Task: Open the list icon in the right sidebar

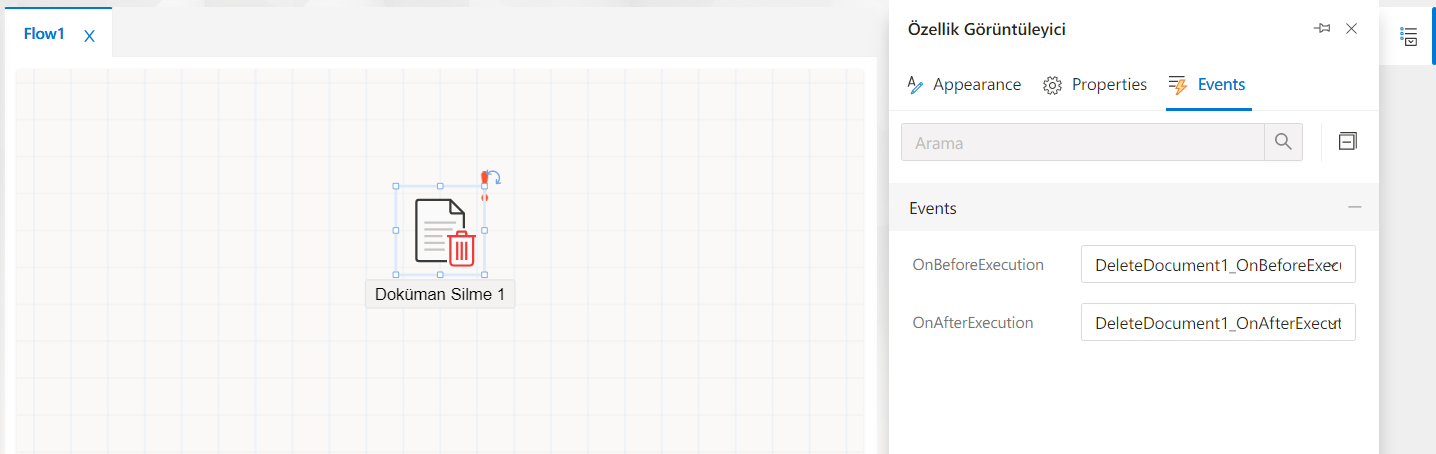Action: (1408, 37)
